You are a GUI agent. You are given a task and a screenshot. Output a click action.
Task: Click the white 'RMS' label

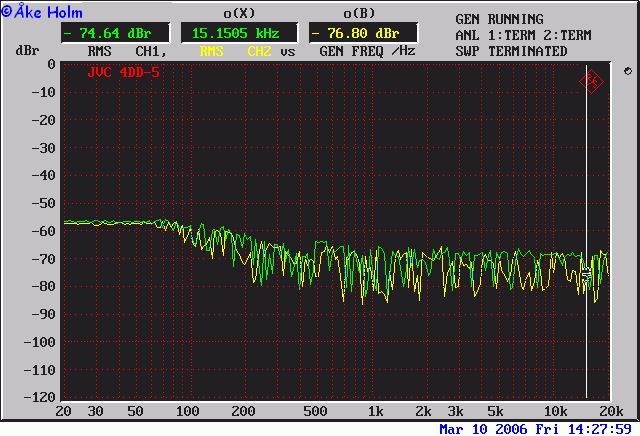99,51
